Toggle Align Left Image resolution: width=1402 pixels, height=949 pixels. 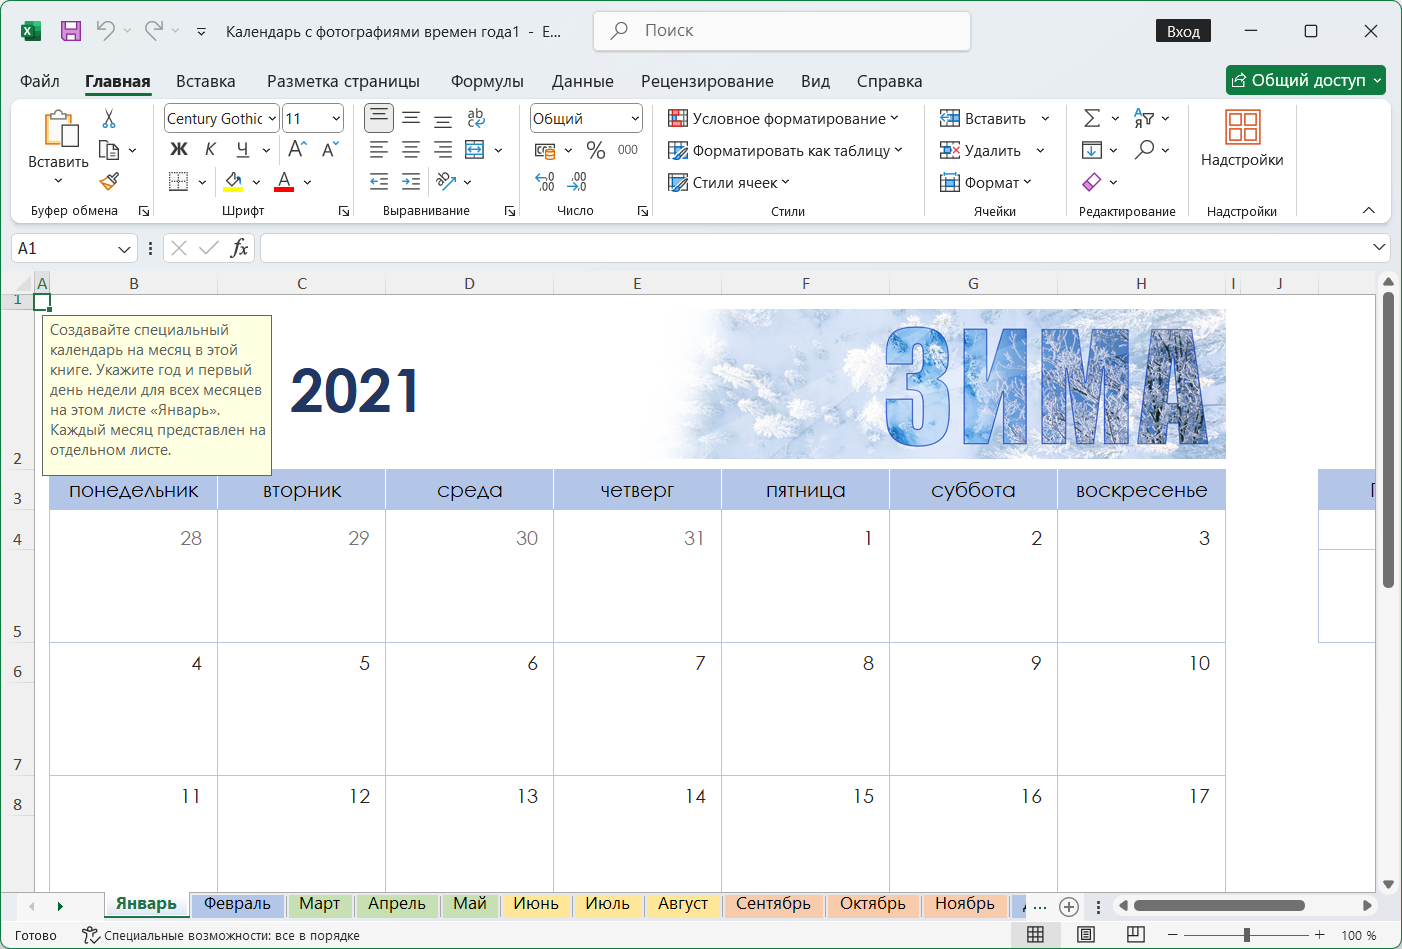(x=379, y=150)
